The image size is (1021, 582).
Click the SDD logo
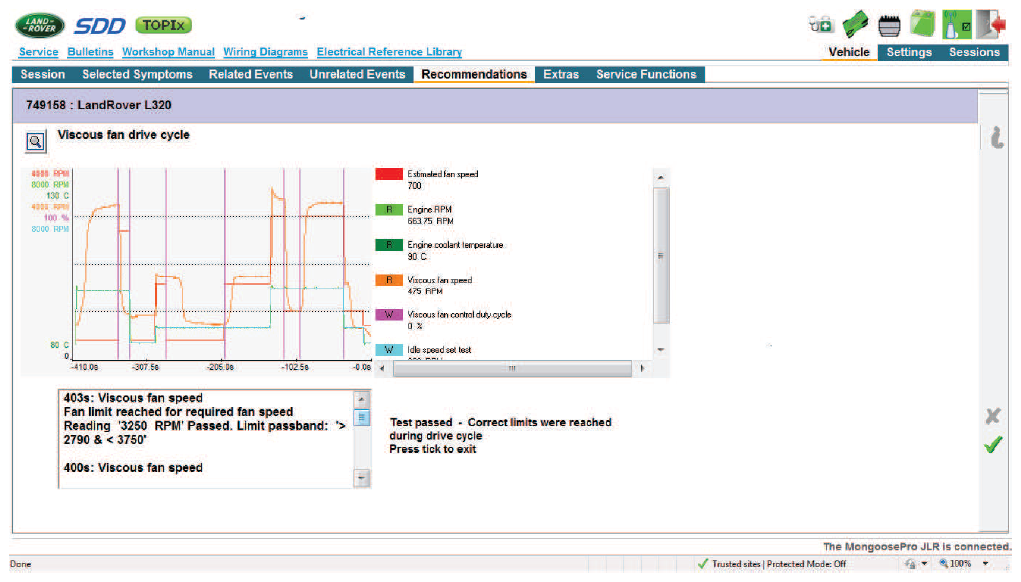pyautogui.click(x=99, y=26)
